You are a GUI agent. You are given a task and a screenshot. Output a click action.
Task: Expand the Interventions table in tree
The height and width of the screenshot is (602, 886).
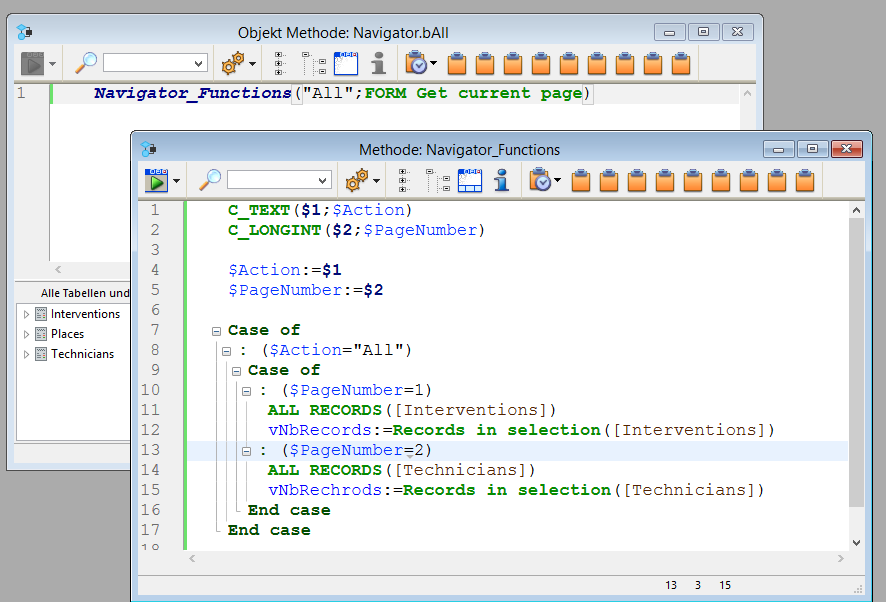(x=27, y=314)
